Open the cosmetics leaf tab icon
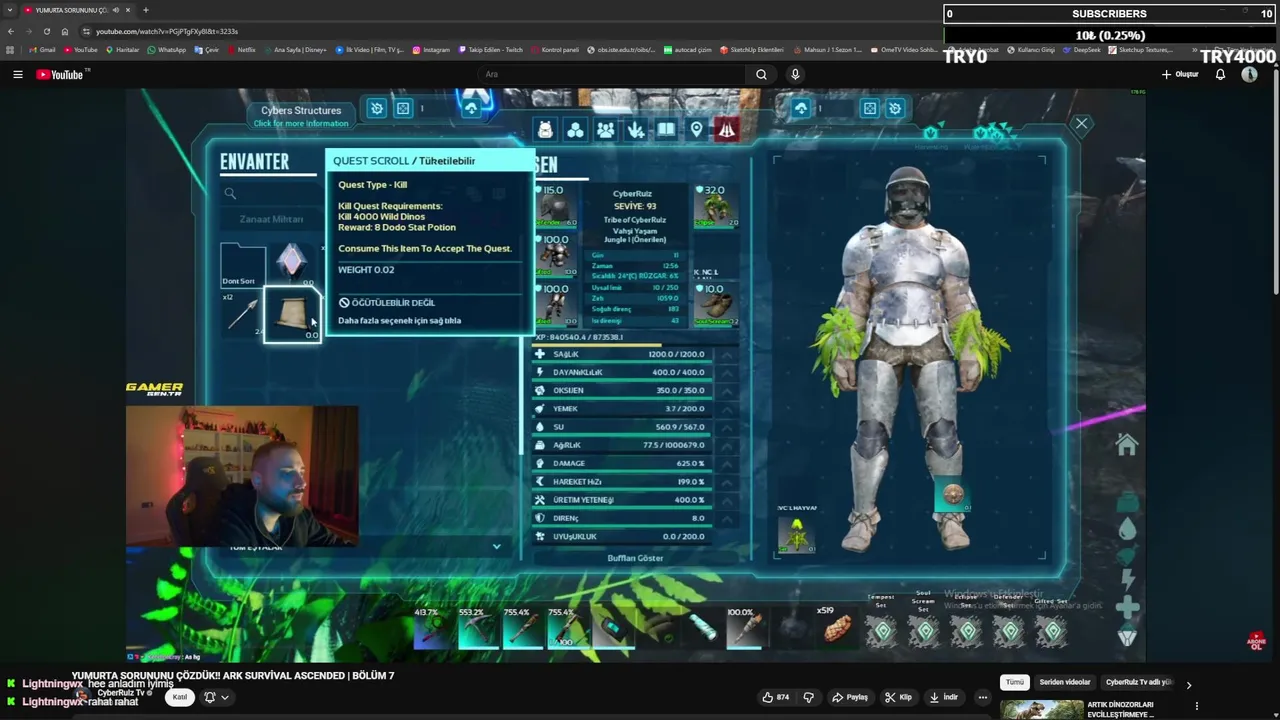Image resolution: width=1280 pixels, height=720 pixels. pos(636,130)
